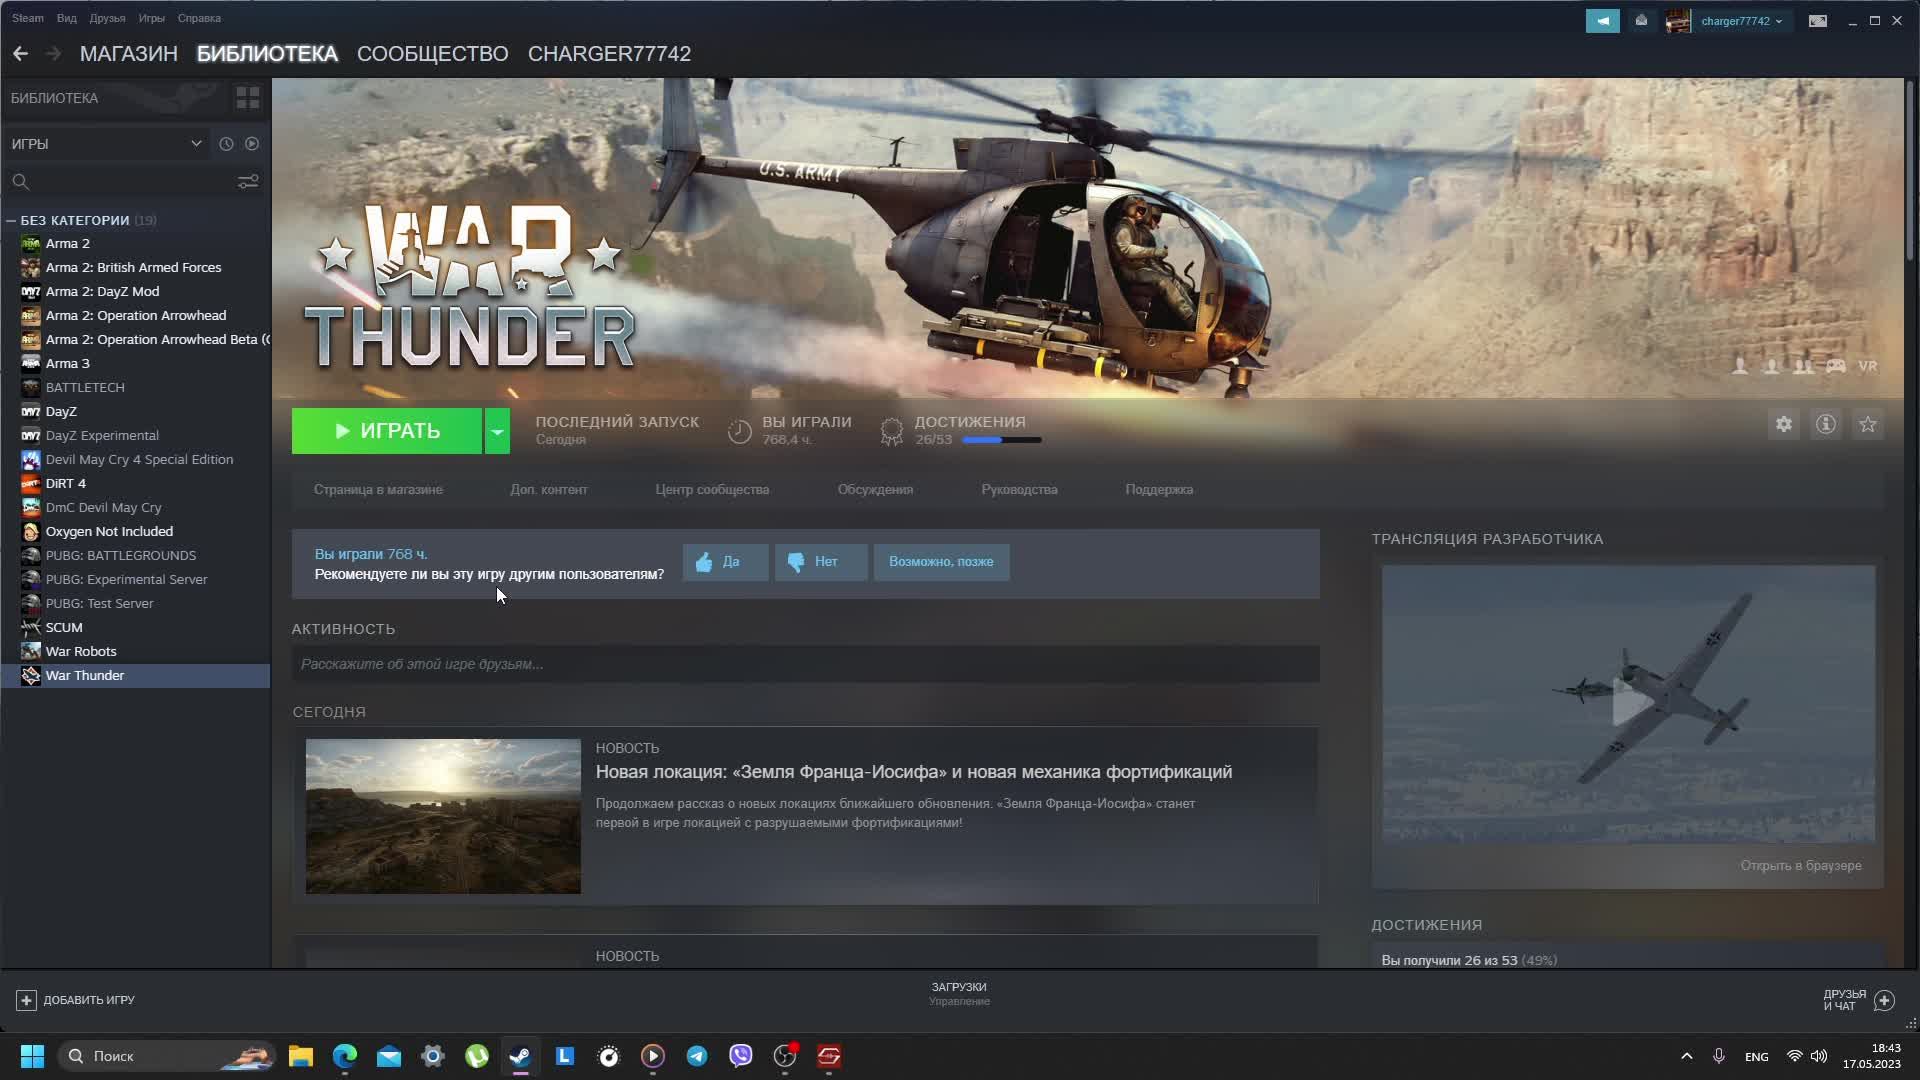Collapse the БЕЗ КАТЕГОРИИ group
1920x1080 pixels.
coord(11,220)
